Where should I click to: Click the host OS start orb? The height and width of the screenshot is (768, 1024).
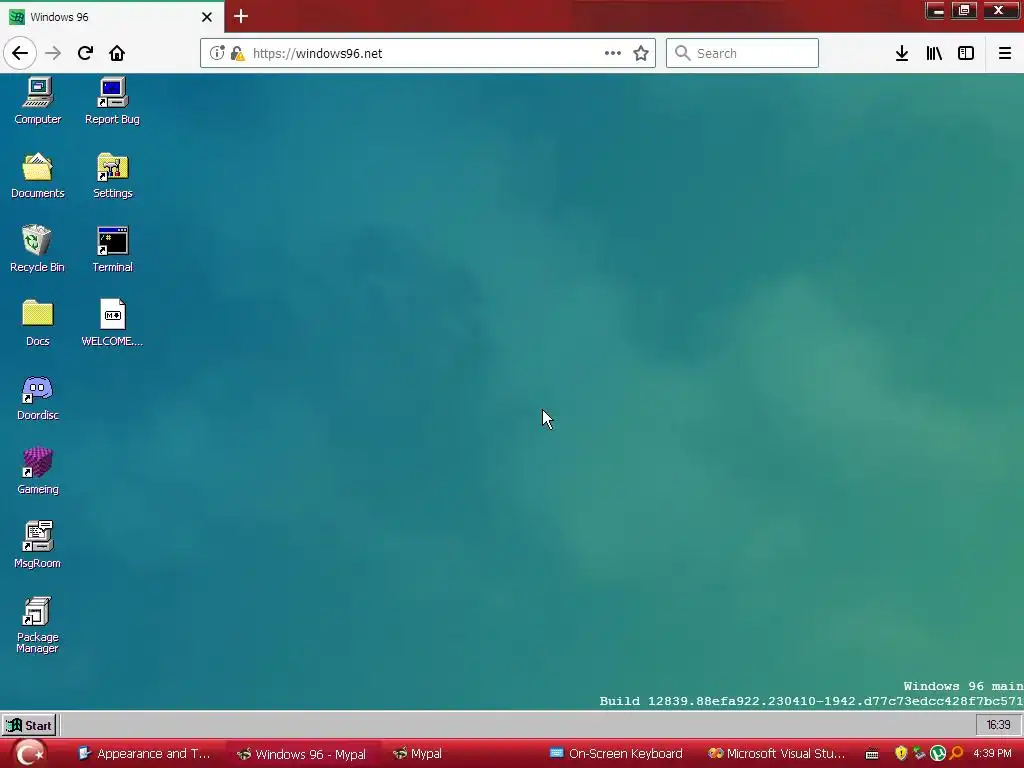point(30,754)
